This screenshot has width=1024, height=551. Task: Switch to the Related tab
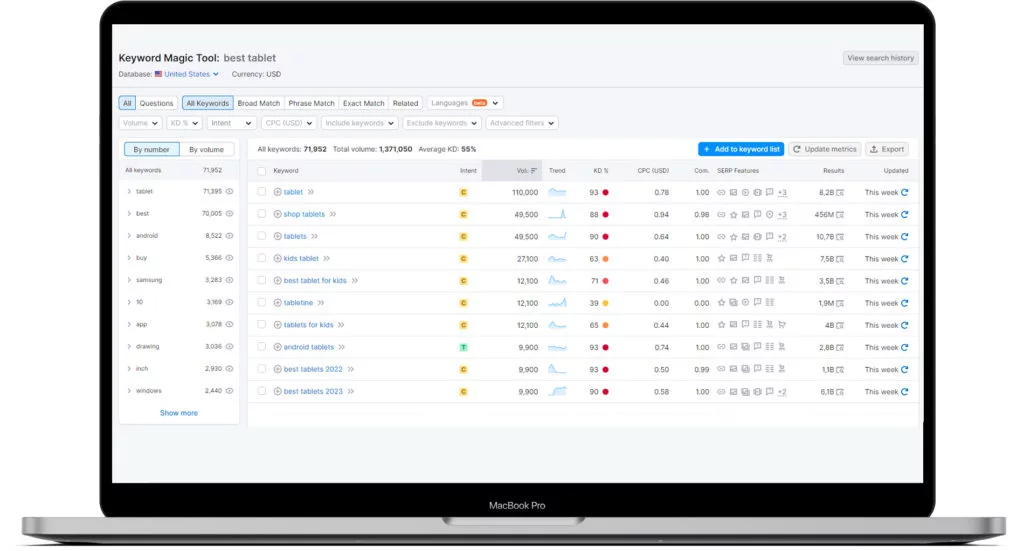[406, 103]
